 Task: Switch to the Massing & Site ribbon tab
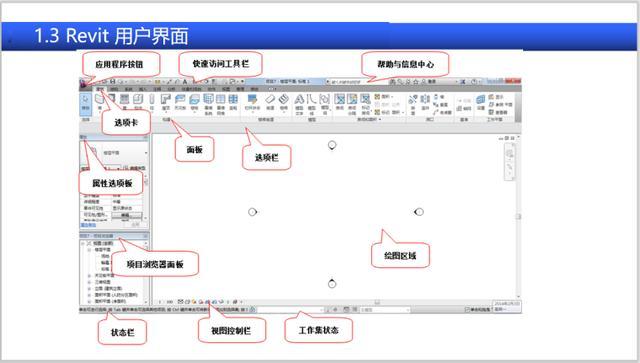(191, 89)
